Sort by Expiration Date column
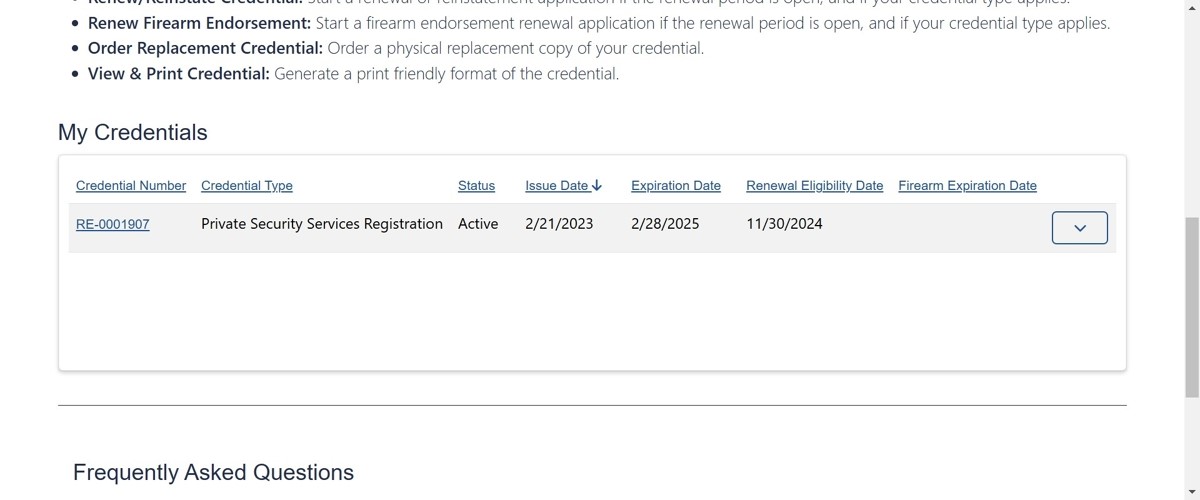The width and height of the screenshot is (1200, 500). (x=676, y=186)
